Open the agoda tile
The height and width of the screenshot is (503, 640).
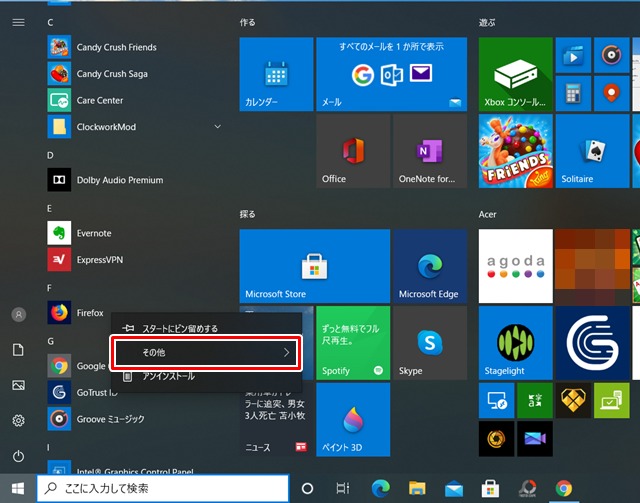point(516,266)
